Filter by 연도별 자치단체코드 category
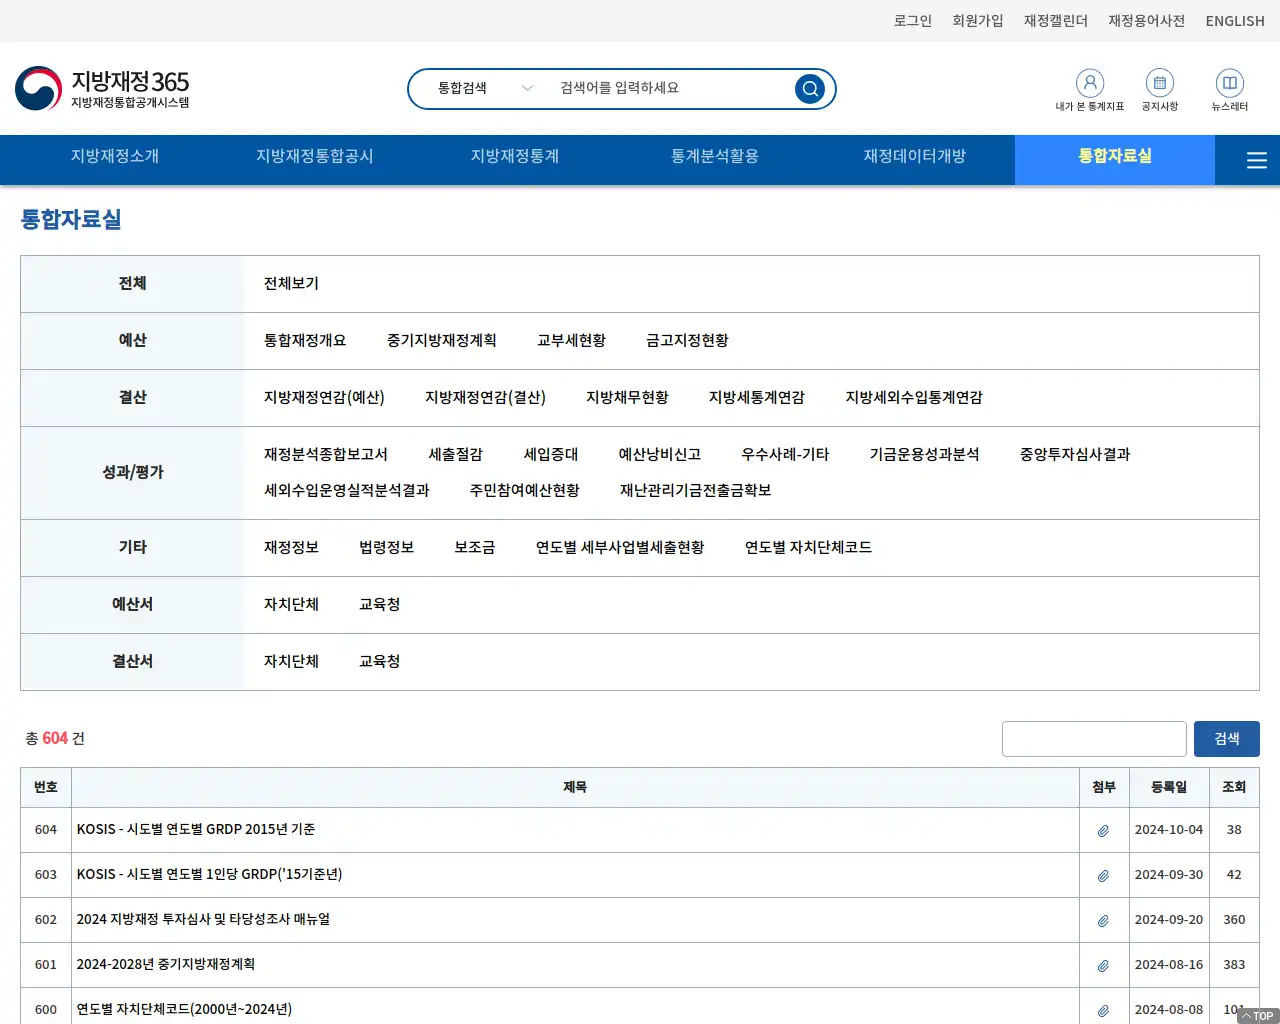1280x1024 pixels. [x=809, y=548]
